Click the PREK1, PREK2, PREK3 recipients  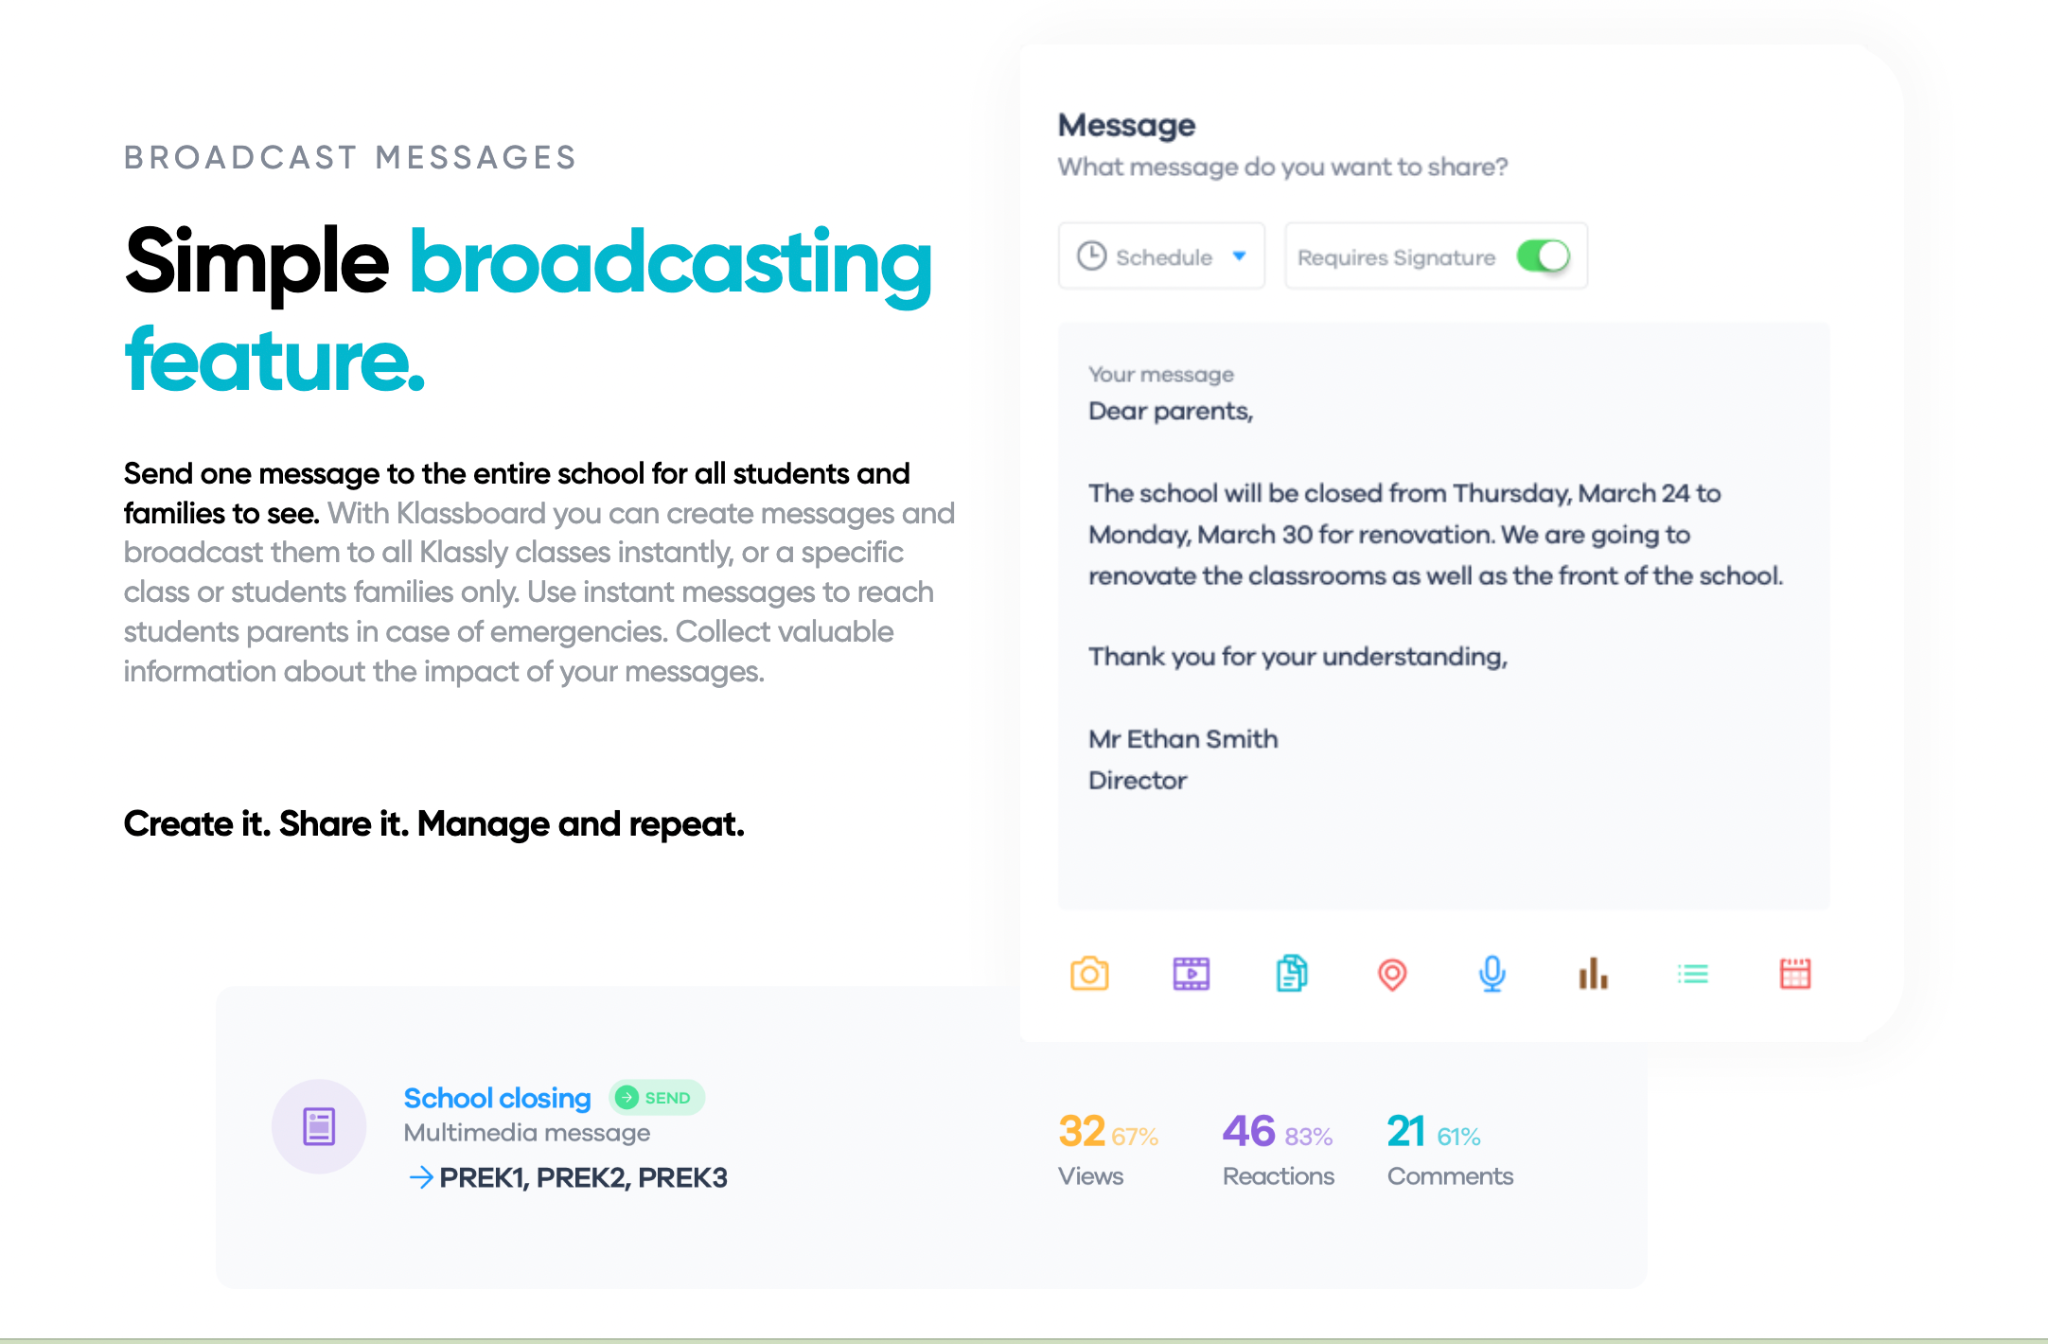[582, 1178]
